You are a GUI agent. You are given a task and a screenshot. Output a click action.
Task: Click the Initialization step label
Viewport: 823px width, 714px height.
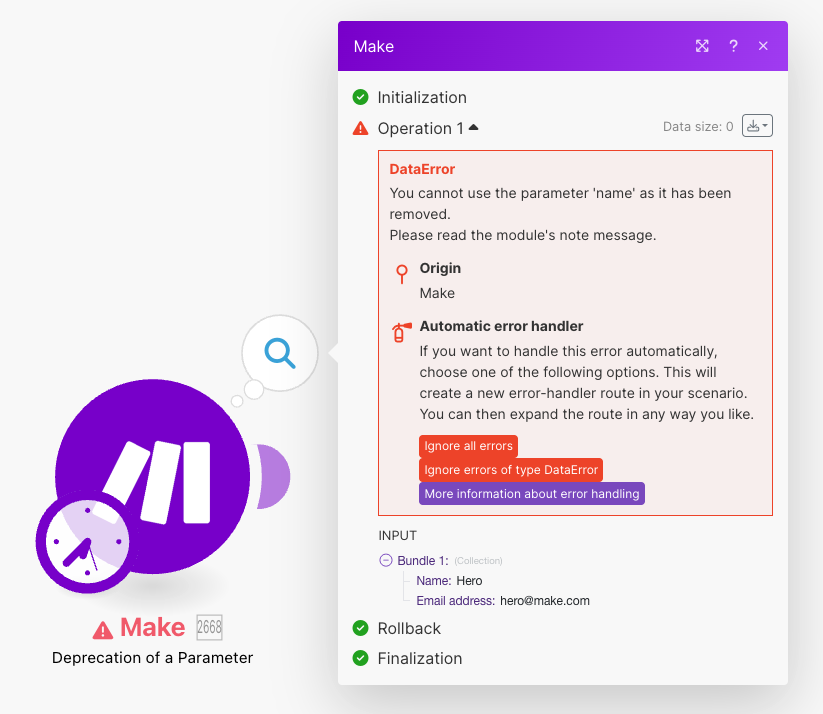point(422,98)
